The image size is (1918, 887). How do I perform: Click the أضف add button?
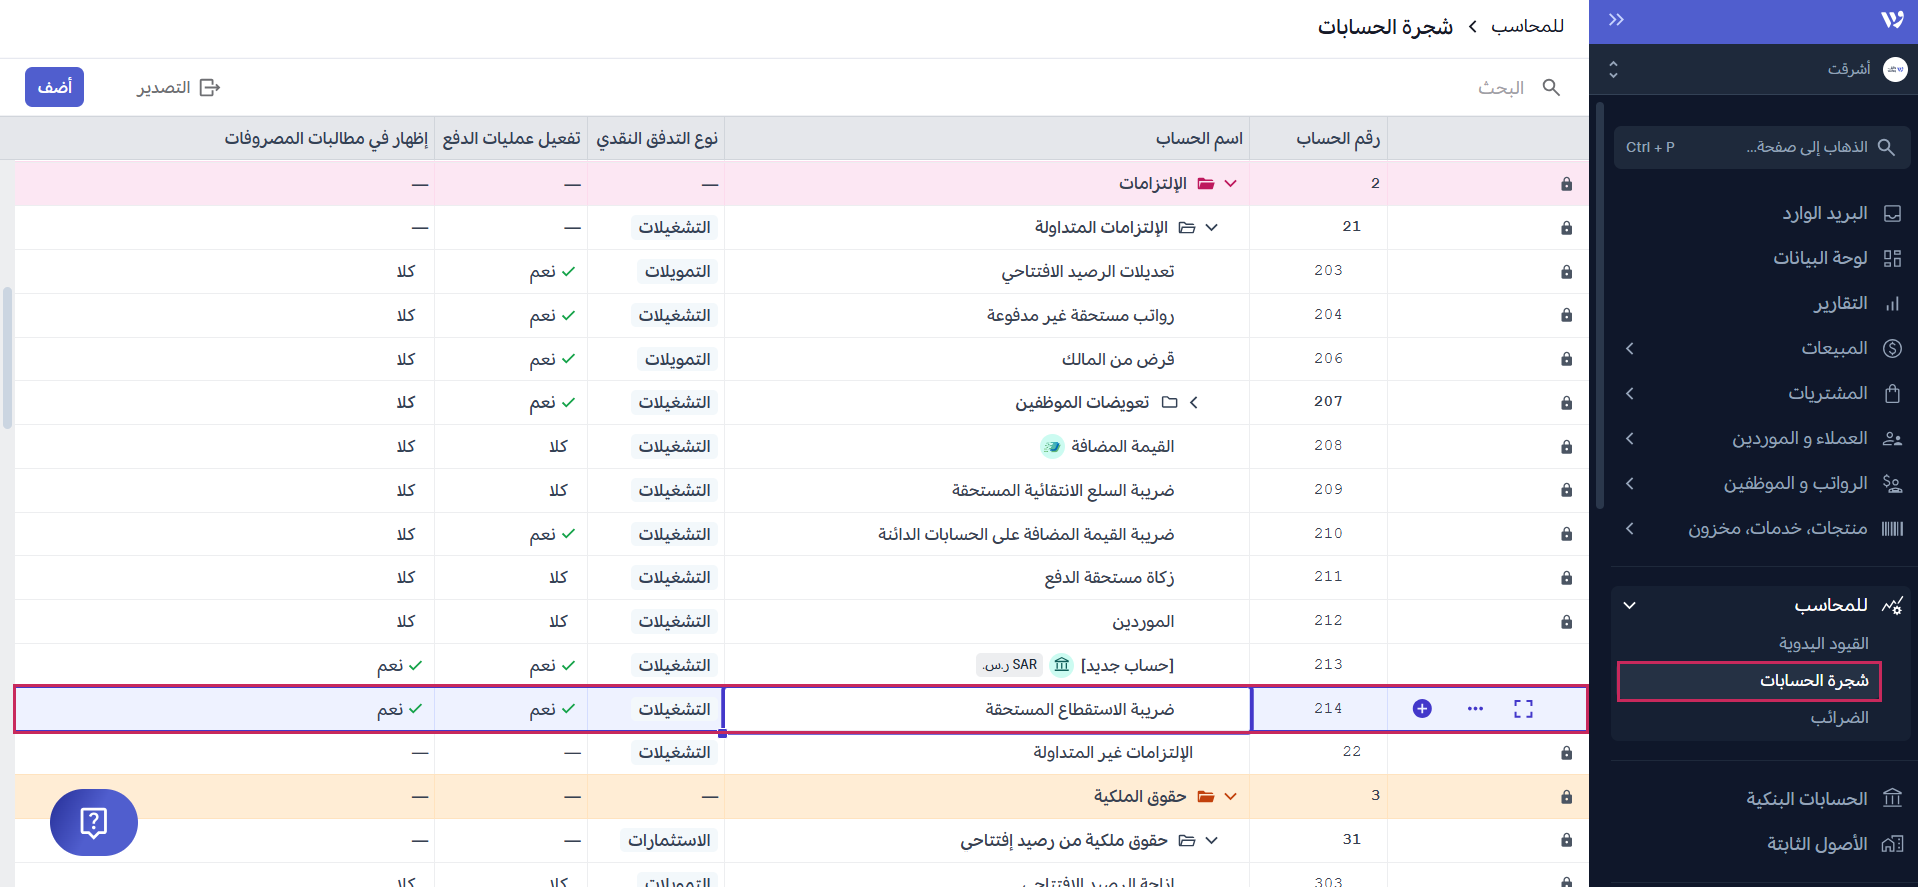55,87
